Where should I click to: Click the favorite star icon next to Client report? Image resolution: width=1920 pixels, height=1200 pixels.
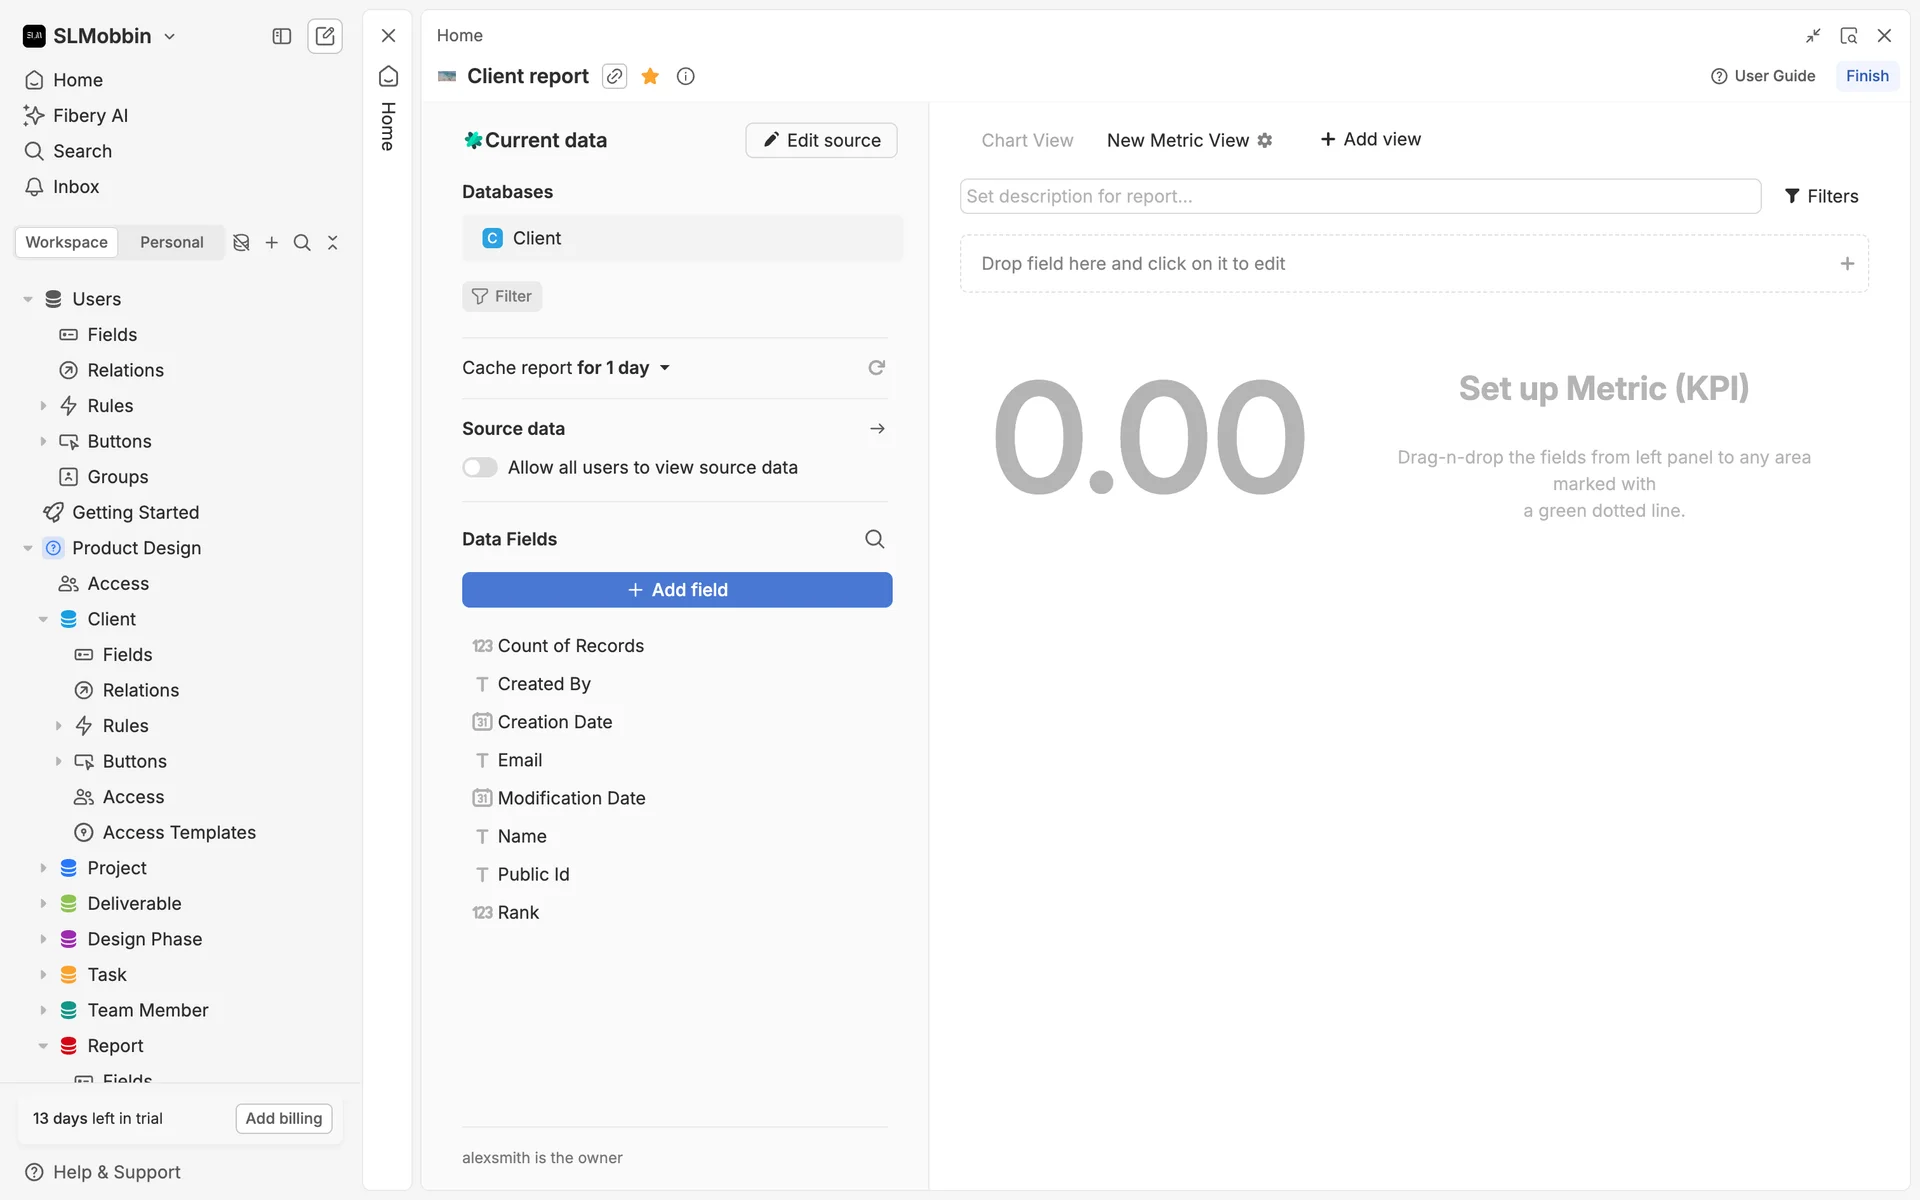coord(650,76)
